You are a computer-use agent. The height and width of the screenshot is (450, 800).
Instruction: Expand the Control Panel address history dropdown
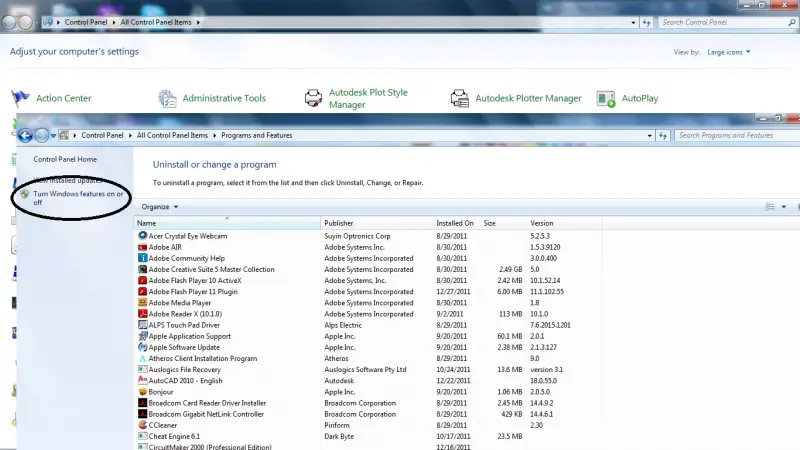click(633, 22)
